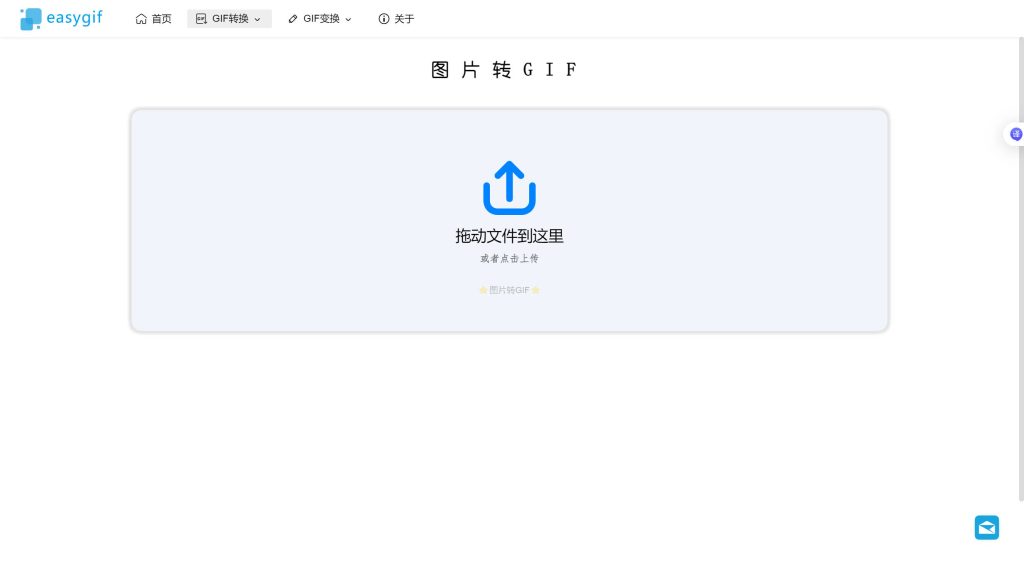The image size is (1024, 564).
Task: Click the star left of 图片转GIF
Action: (x=483, y=290)
